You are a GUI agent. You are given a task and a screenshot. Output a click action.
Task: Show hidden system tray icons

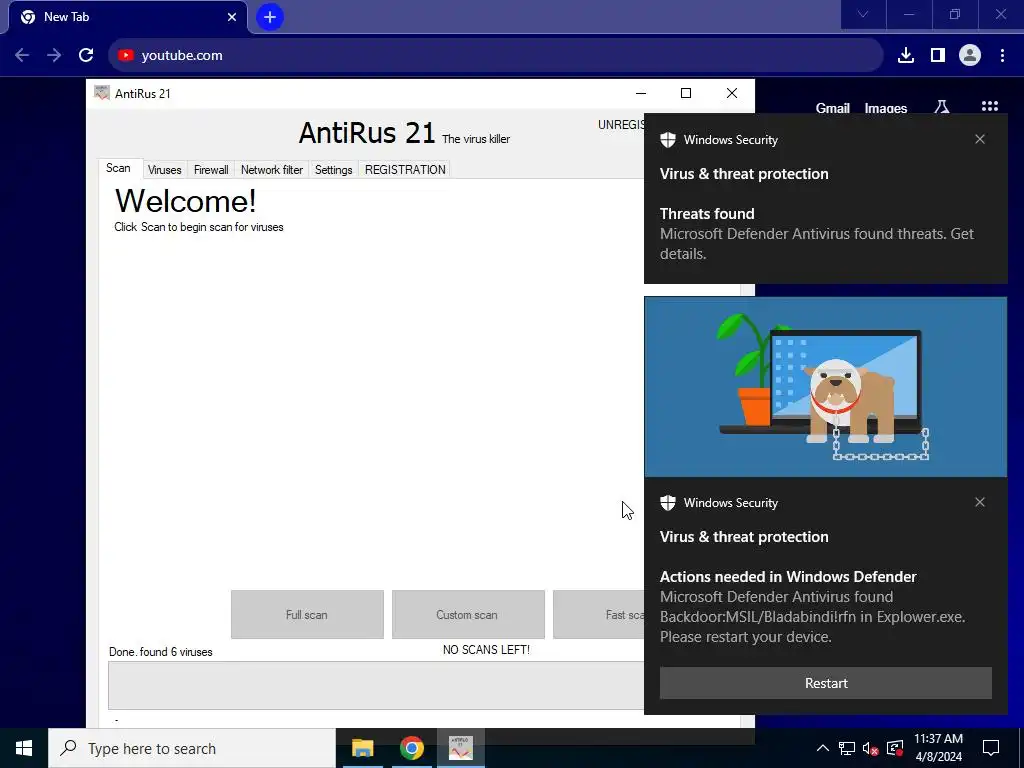click(823, 748)
